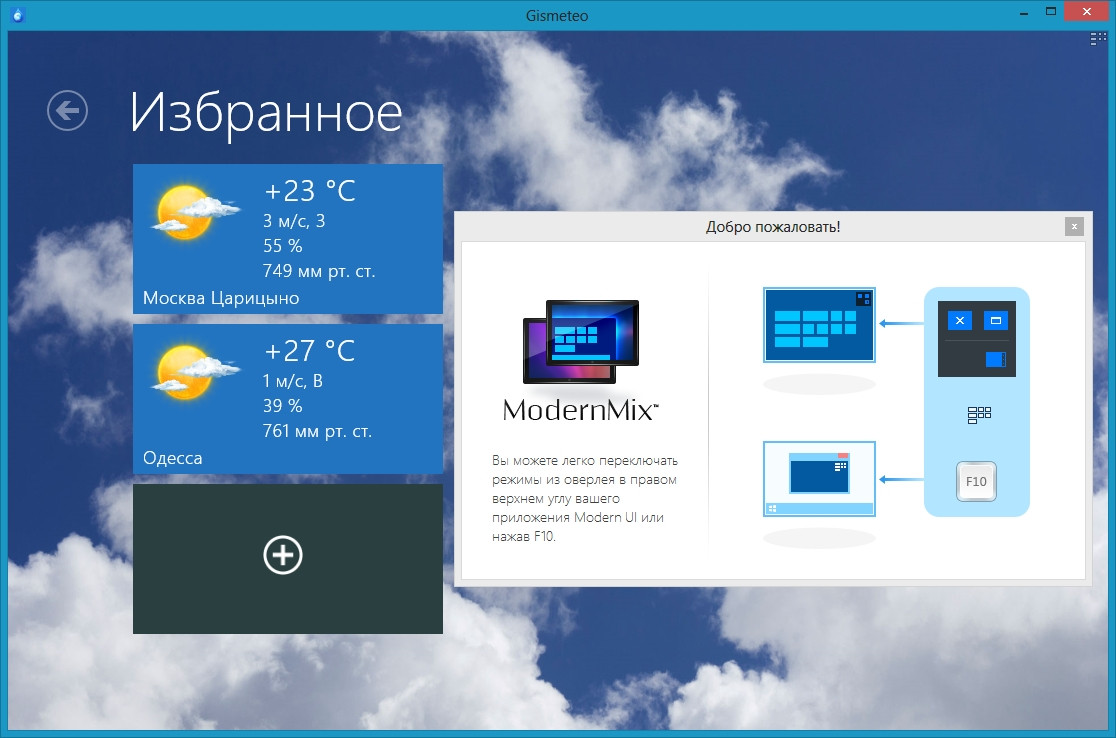Click the sun and cloud icon for Одесса
The height and width of the screenshot is (738, 1116).
coord(194,372)
